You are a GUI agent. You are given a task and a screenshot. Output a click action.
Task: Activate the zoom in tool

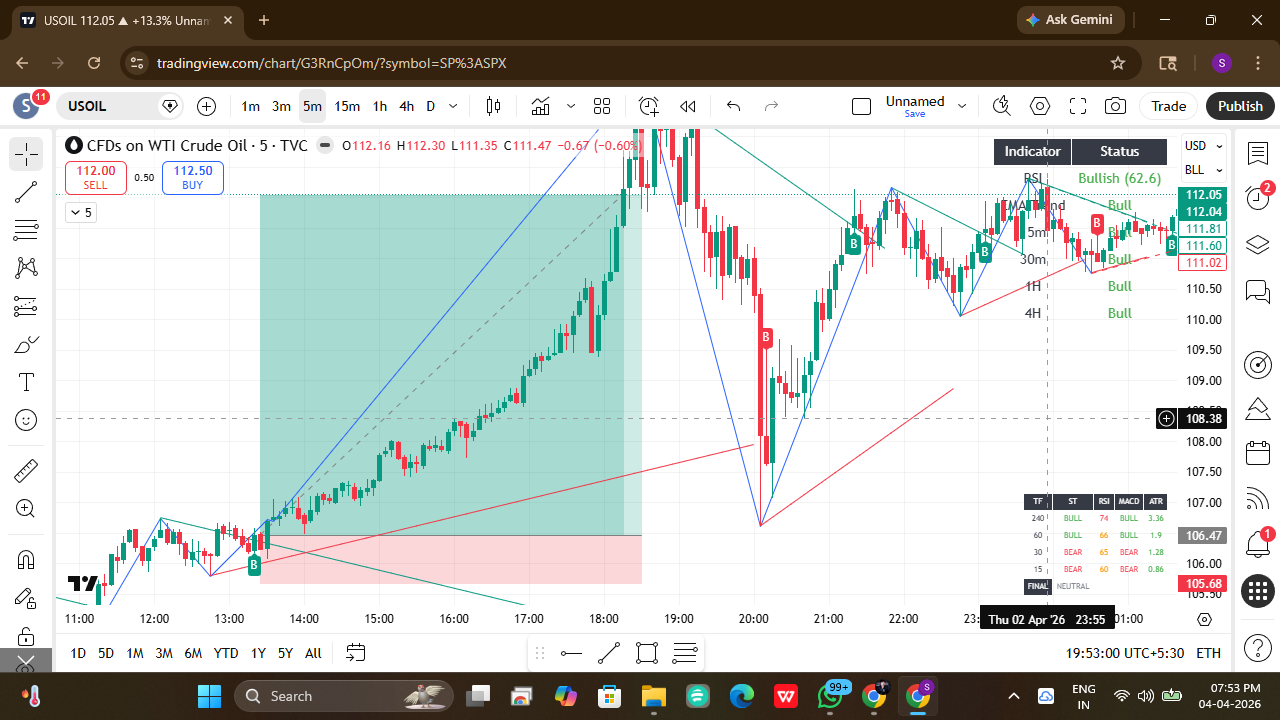tap(26, 508)
